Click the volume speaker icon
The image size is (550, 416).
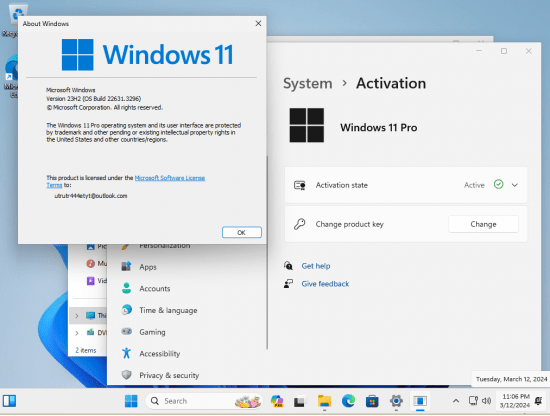coord(487,401)
